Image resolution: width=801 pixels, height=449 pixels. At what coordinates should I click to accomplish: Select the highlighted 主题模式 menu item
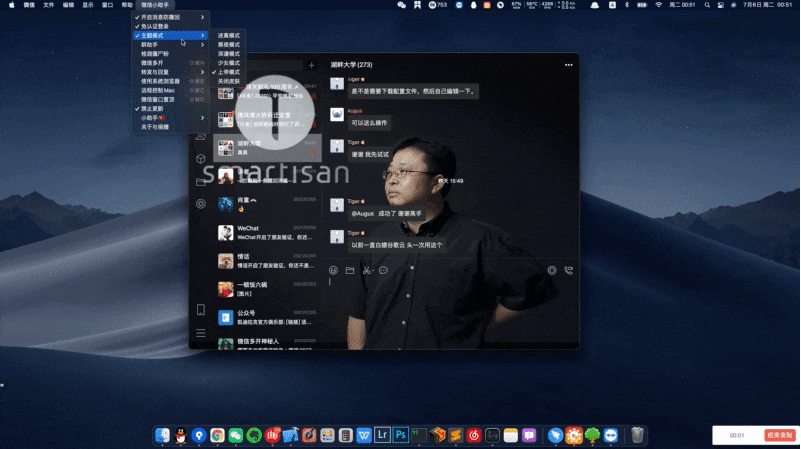point(170,35)
